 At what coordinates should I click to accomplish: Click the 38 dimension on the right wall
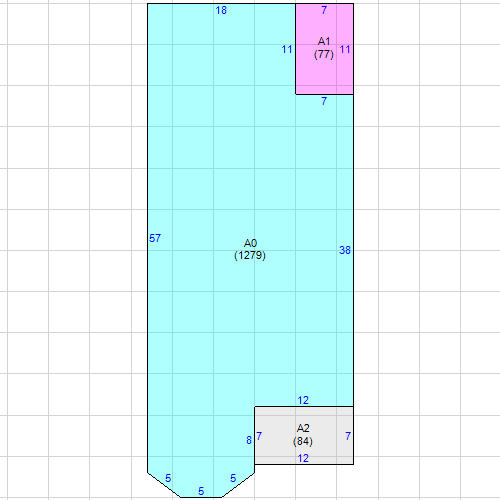[x=345, y=250]
